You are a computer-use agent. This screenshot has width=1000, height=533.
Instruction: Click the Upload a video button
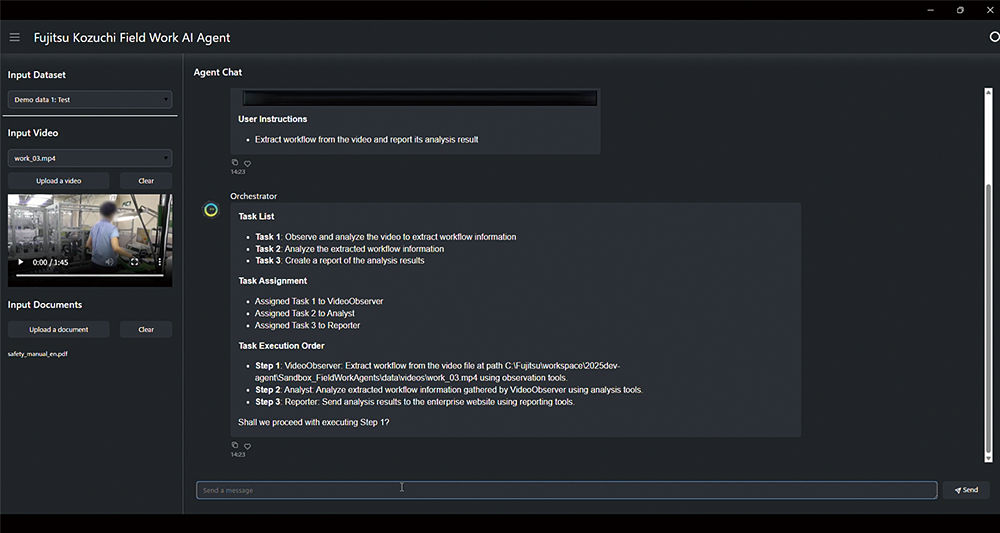59,181
